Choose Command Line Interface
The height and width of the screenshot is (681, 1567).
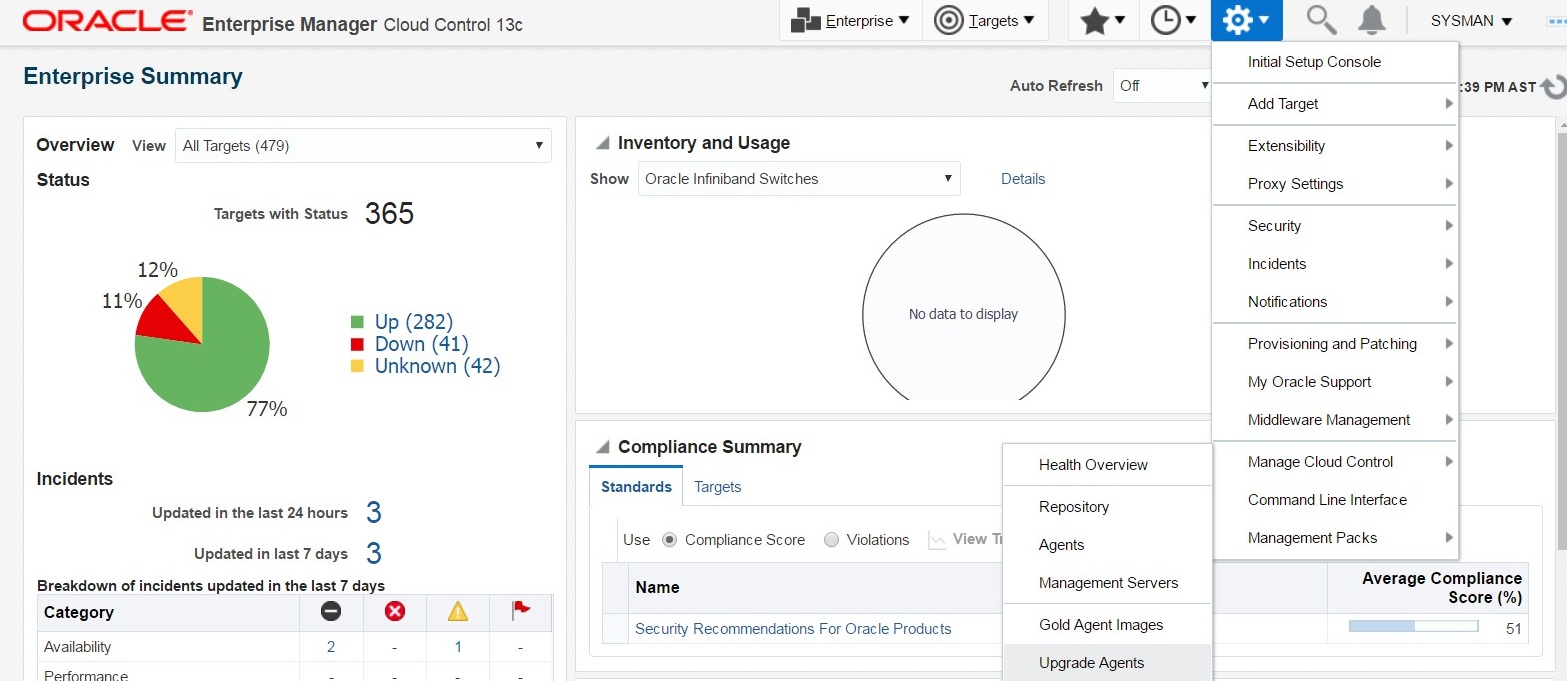click(1335, 500)
